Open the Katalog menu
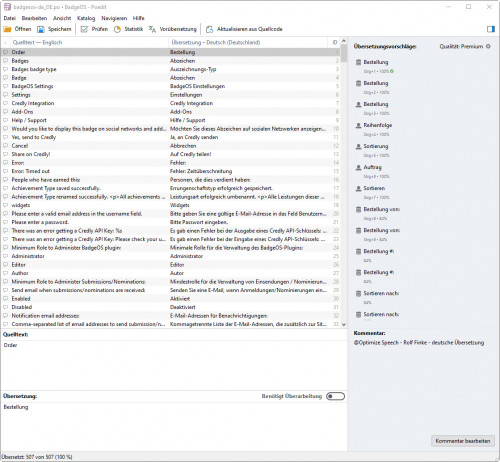Screen dimensions: 500x462 (86, 18)
